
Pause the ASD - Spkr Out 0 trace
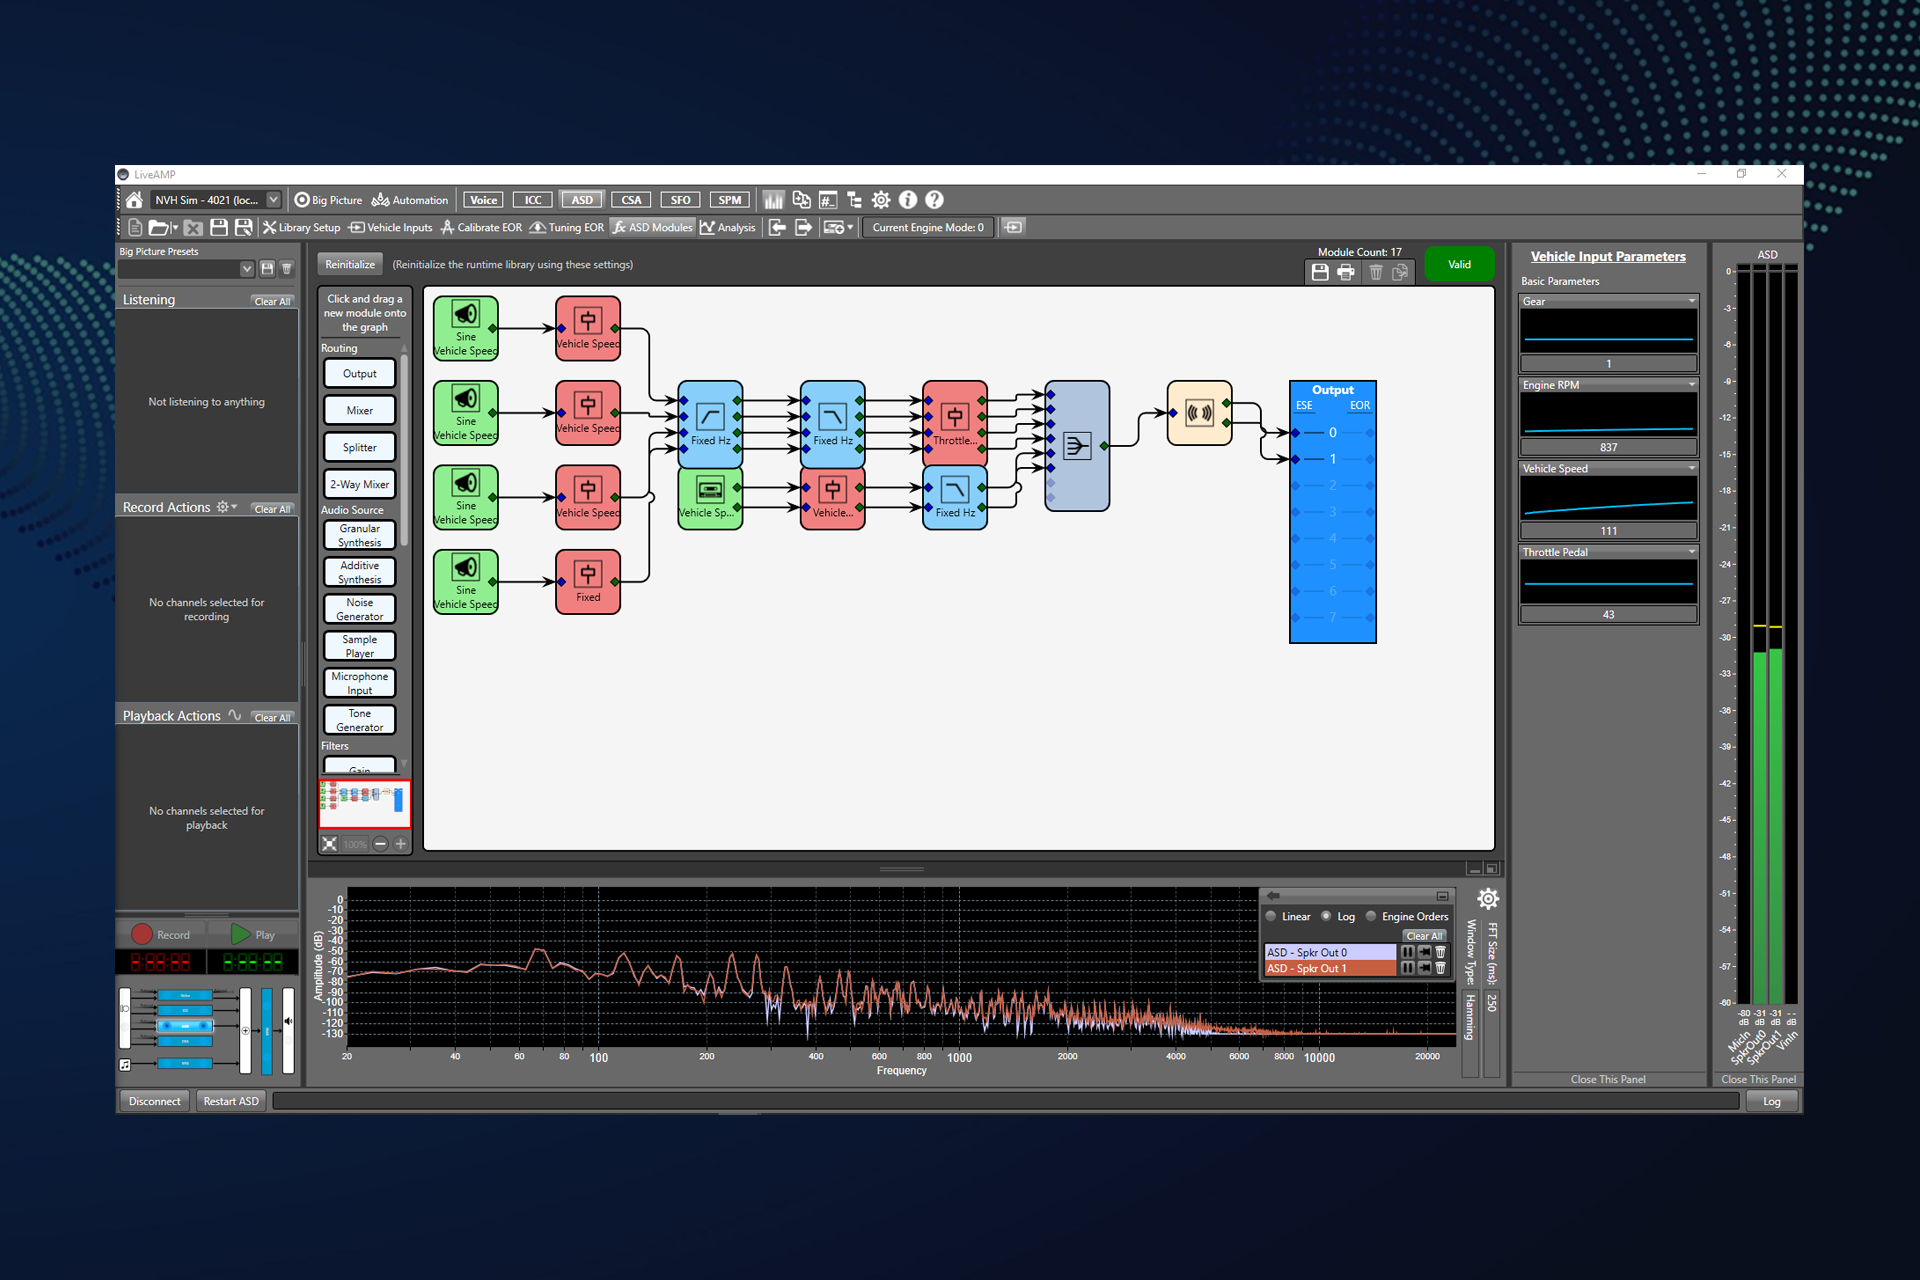coord(1407,952)
